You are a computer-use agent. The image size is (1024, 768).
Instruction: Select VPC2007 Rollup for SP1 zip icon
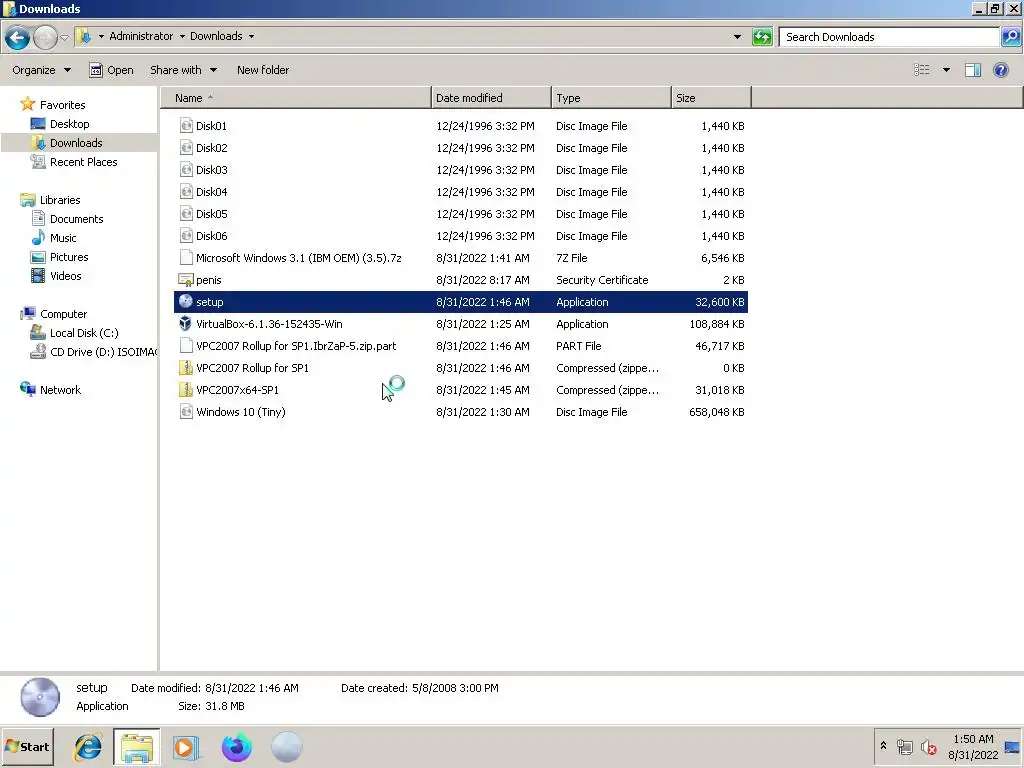tap(186, 368)
